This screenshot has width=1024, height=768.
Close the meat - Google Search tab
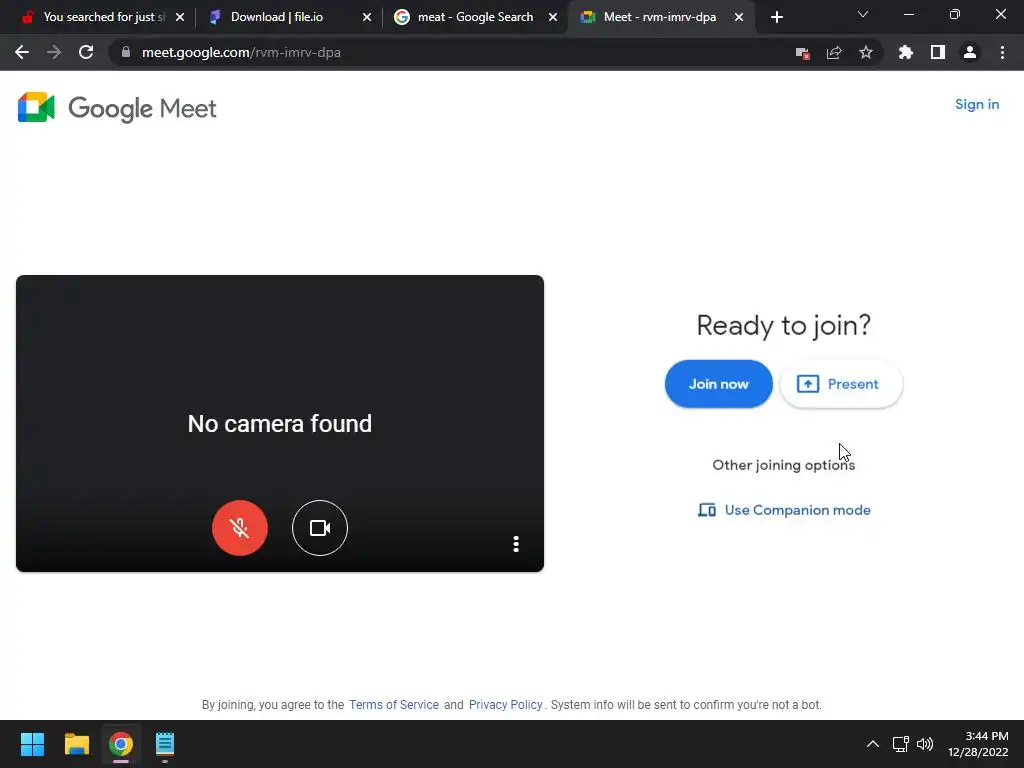tap(553, 17)
